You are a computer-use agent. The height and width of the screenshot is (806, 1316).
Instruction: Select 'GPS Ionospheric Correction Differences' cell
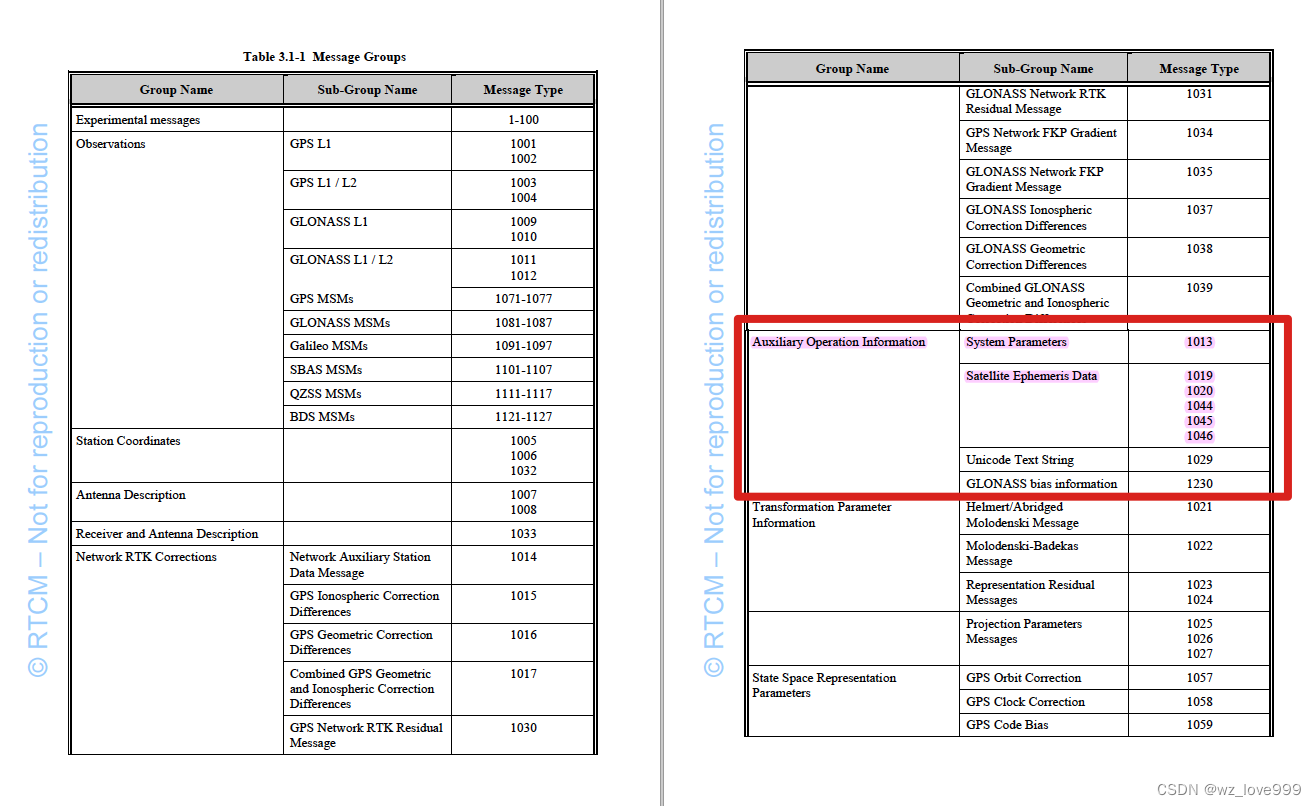(x=365, y=604)
